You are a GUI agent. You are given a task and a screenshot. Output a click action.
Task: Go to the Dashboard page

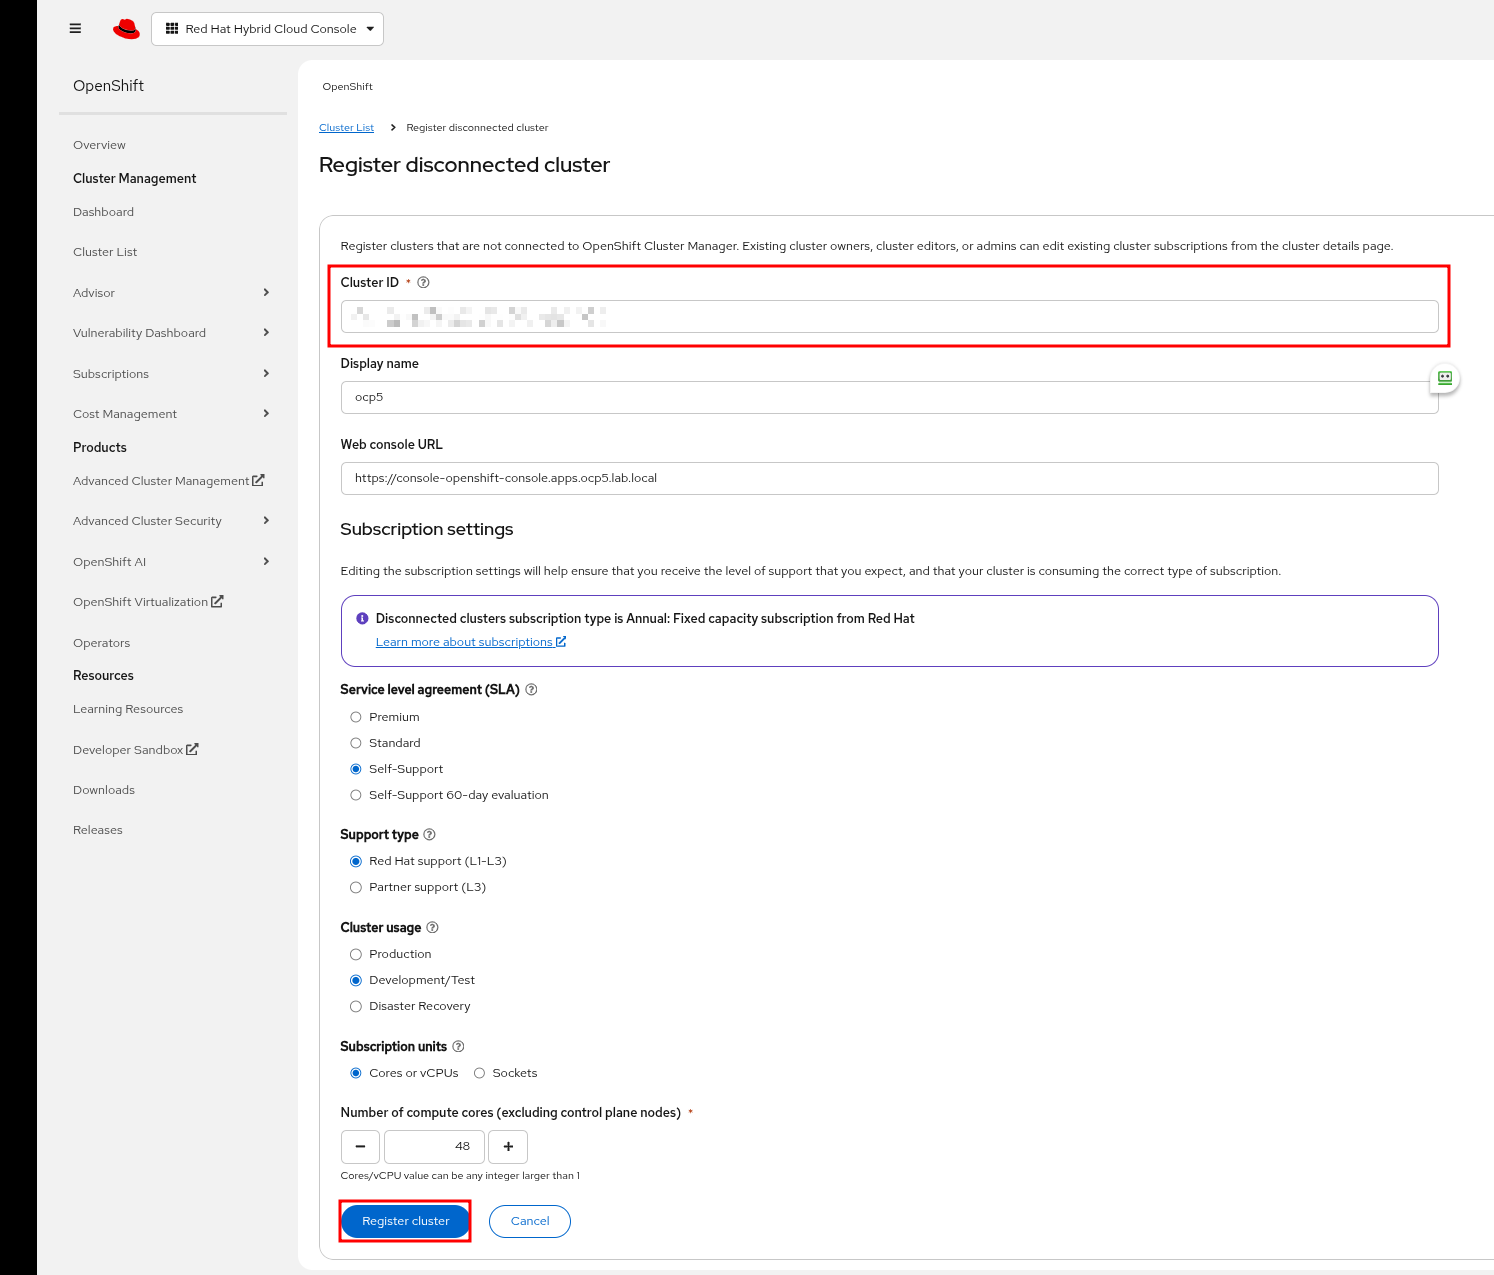coord(103,212)
